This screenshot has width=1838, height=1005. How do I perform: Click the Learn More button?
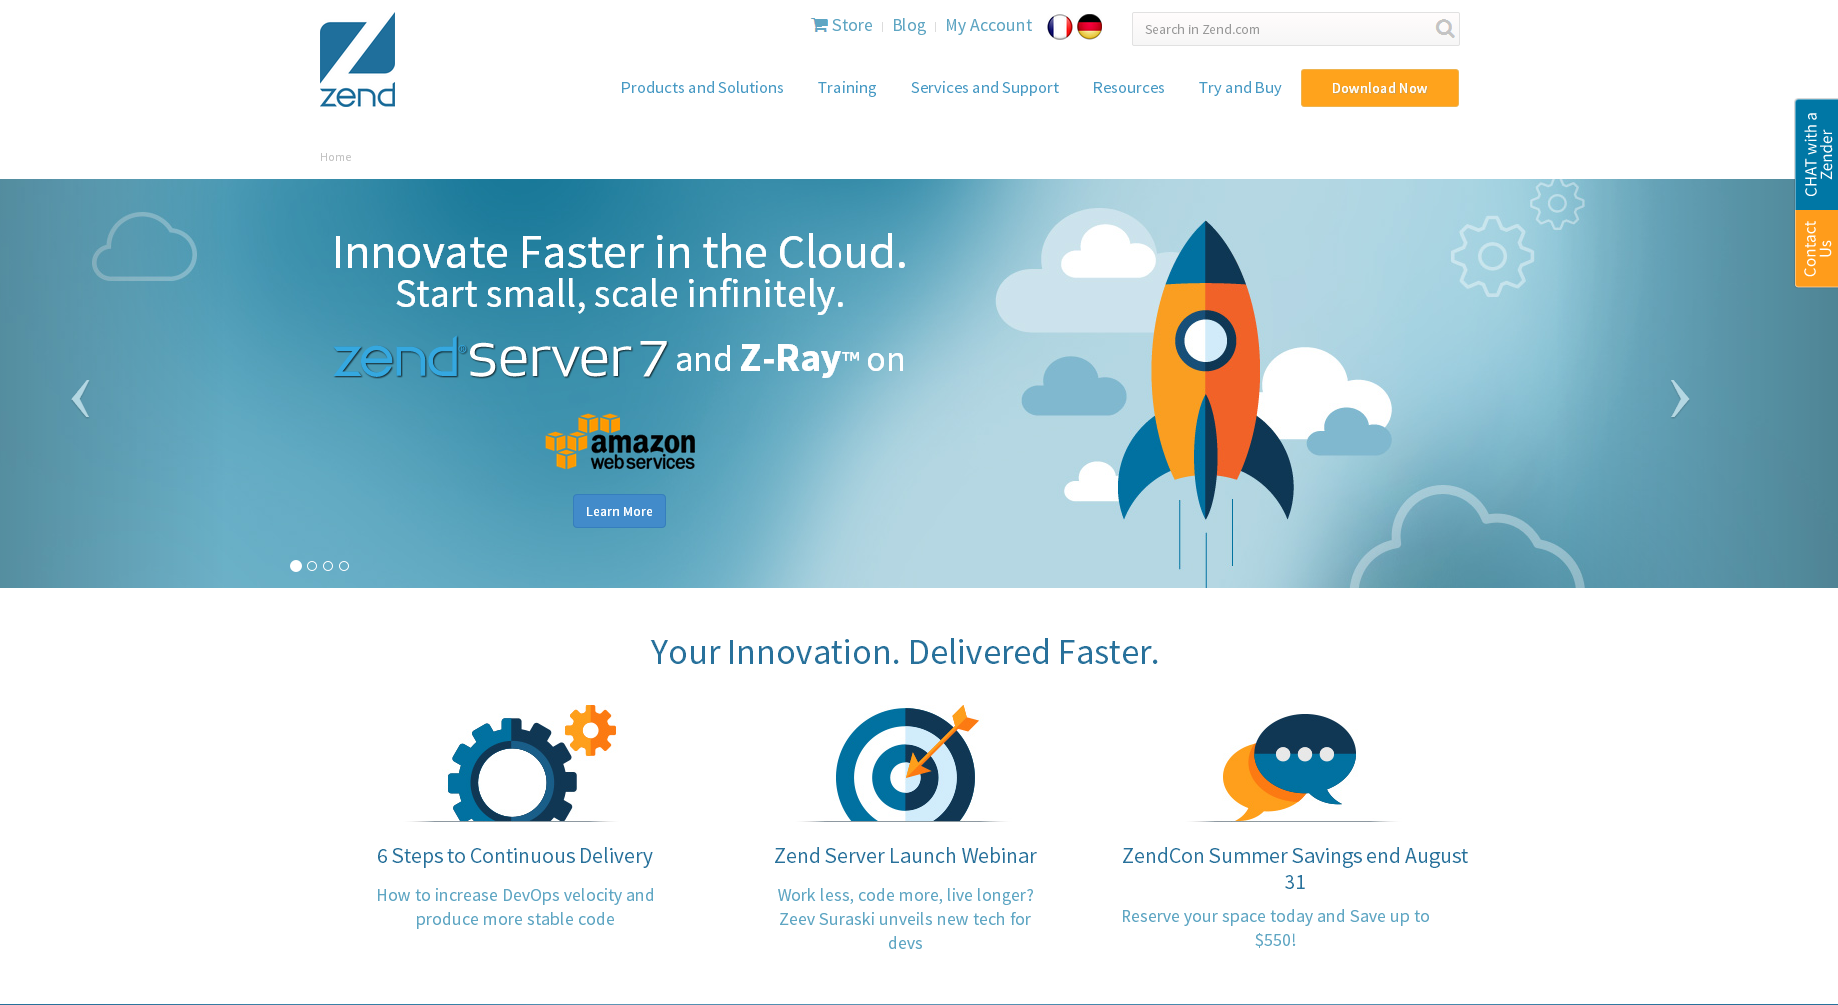click(x=619, y=511)
